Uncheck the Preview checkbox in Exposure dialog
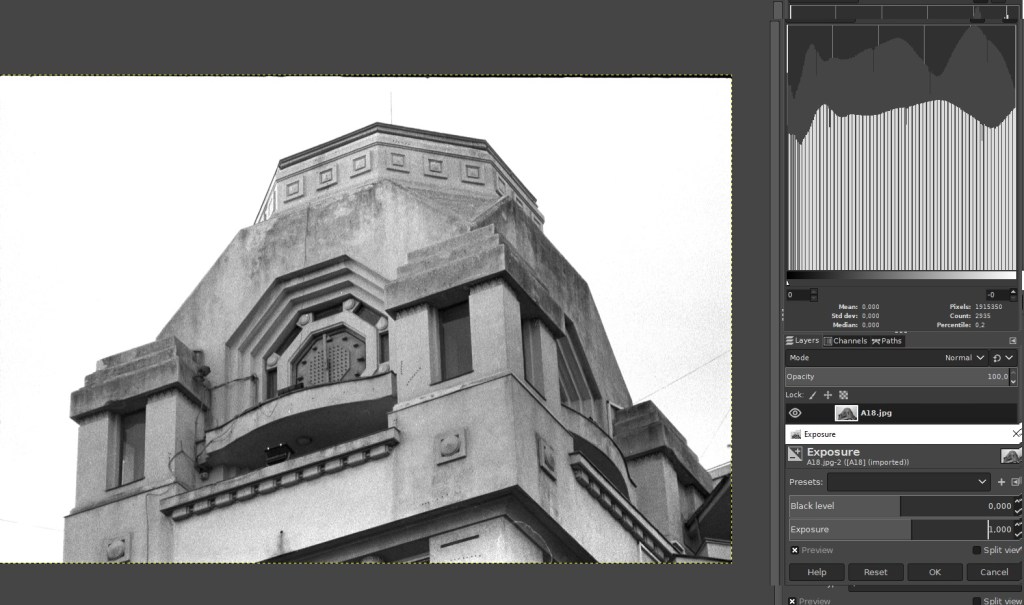This screenshot has height=605, width=1024. pos(795,550)
